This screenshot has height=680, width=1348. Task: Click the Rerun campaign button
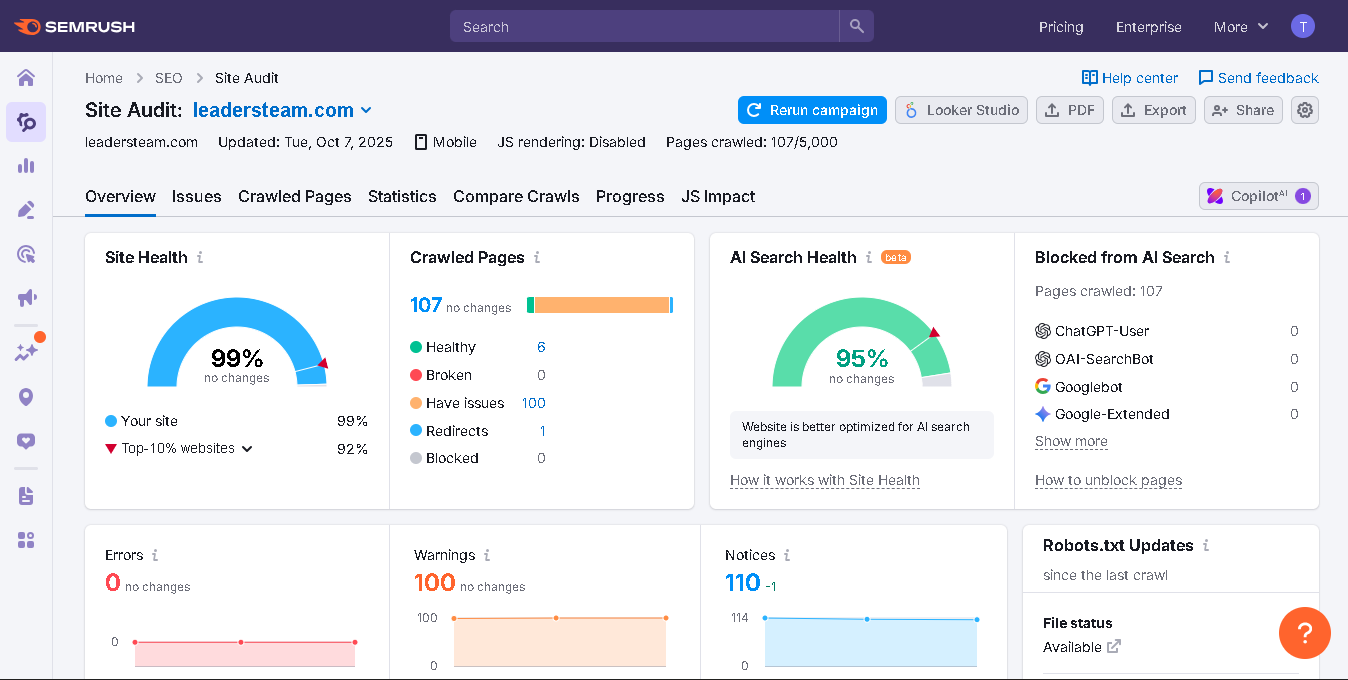coord(812,110)
